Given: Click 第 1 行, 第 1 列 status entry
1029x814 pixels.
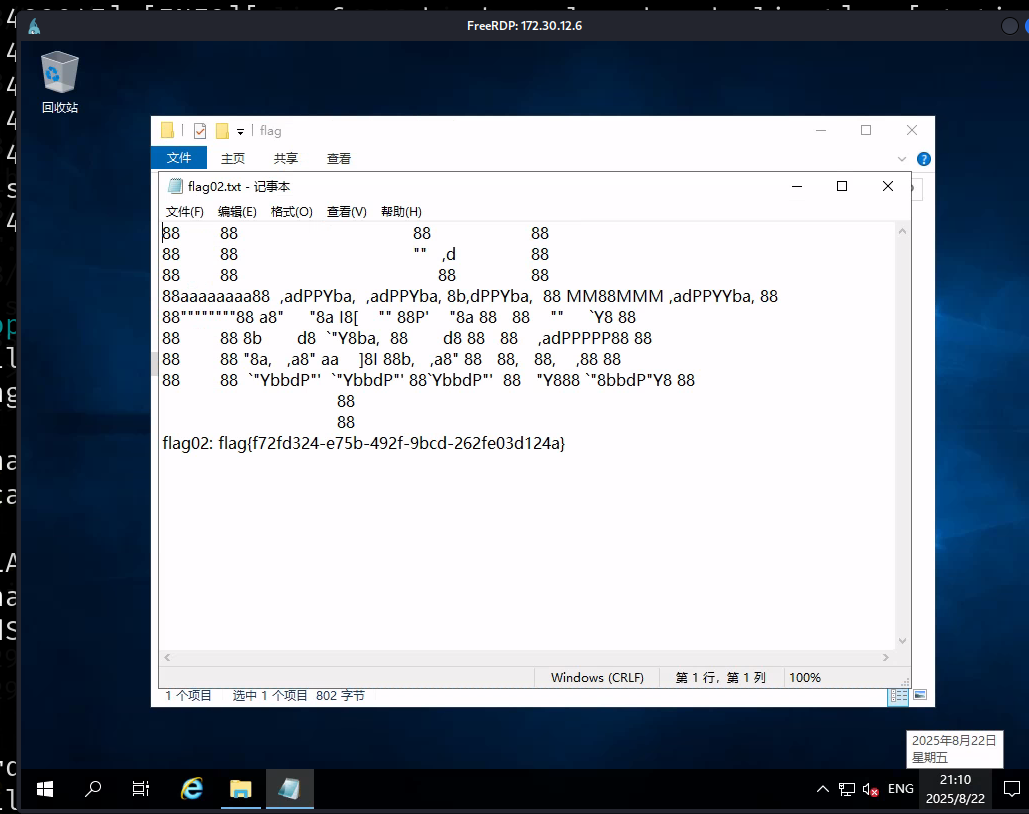Looking at the screenshot, I should pos(721,677).
